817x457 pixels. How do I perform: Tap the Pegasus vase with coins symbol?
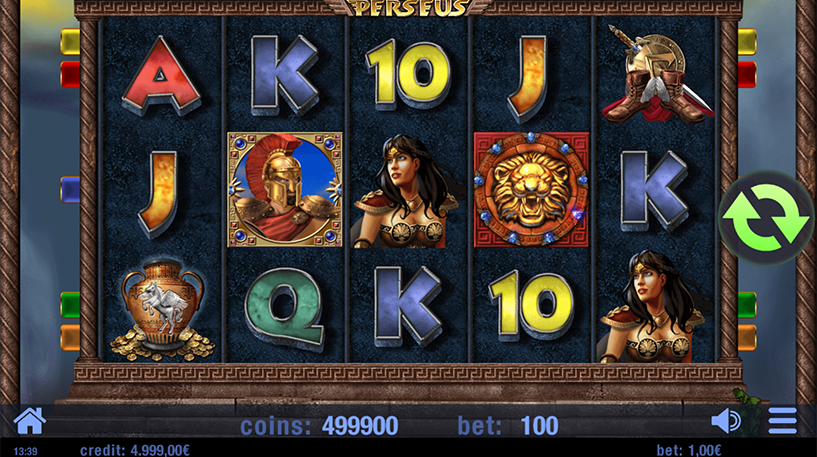(162, 310)
